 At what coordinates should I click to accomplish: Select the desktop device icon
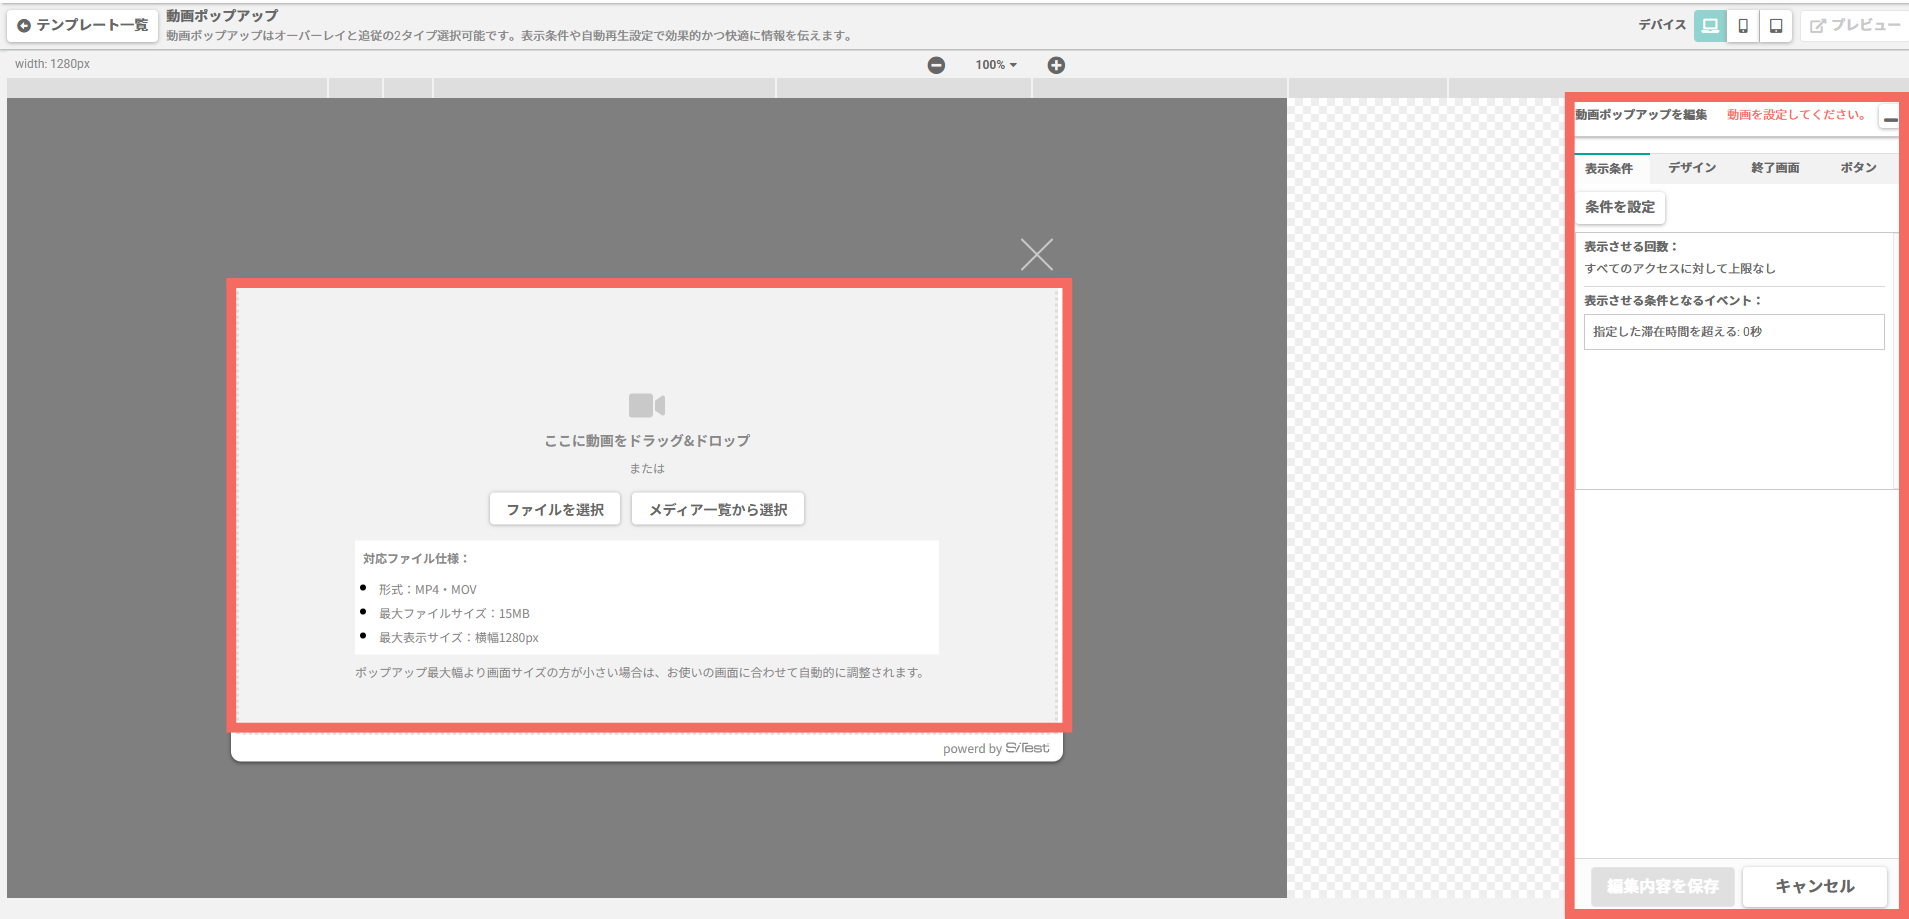pyautogui.click(x=1710, y=26)
